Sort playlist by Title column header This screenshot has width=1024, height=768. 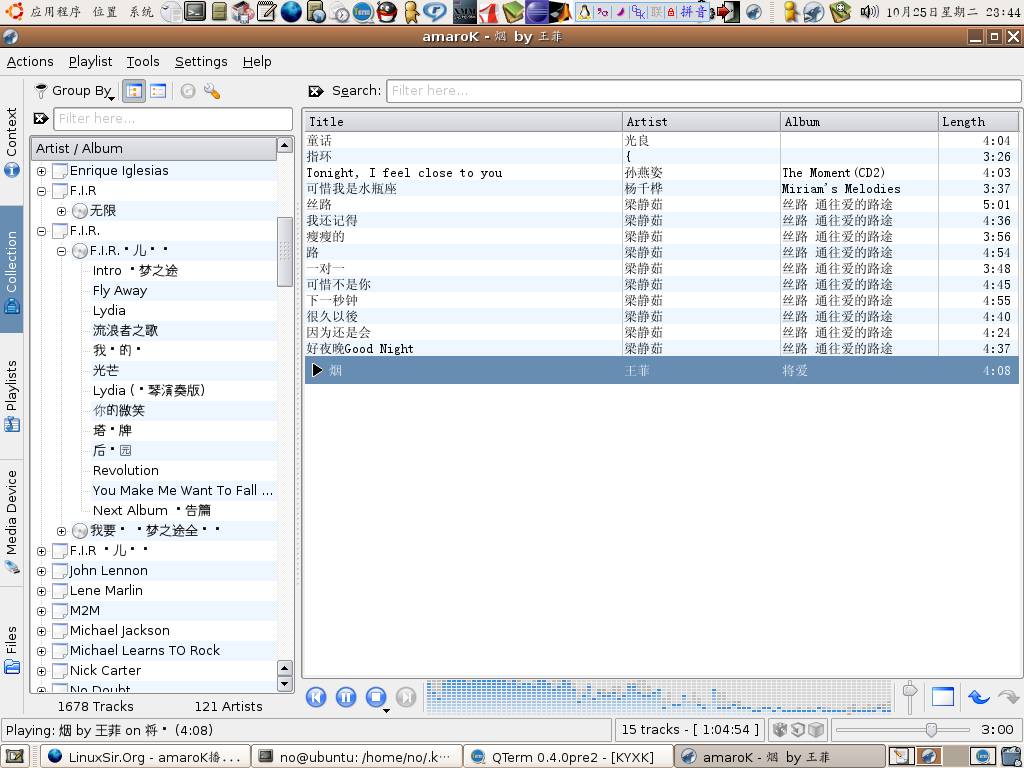463,121
